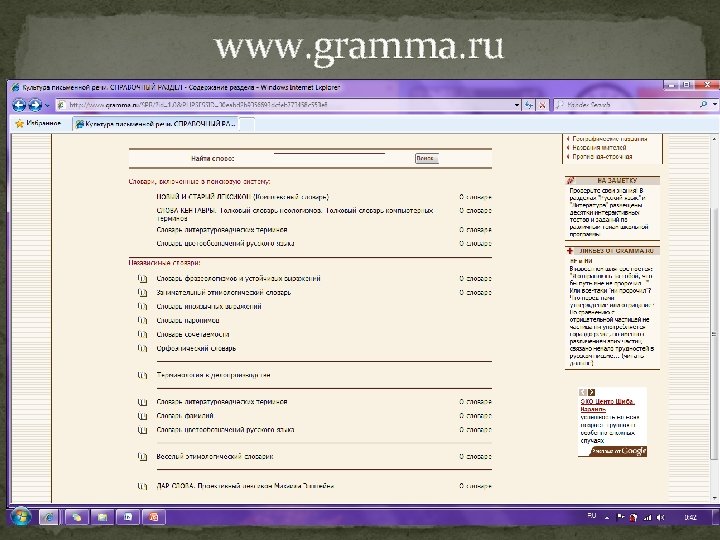Open the red ad headline link
This screenshot has height=540, width=720.
[608, 405]
